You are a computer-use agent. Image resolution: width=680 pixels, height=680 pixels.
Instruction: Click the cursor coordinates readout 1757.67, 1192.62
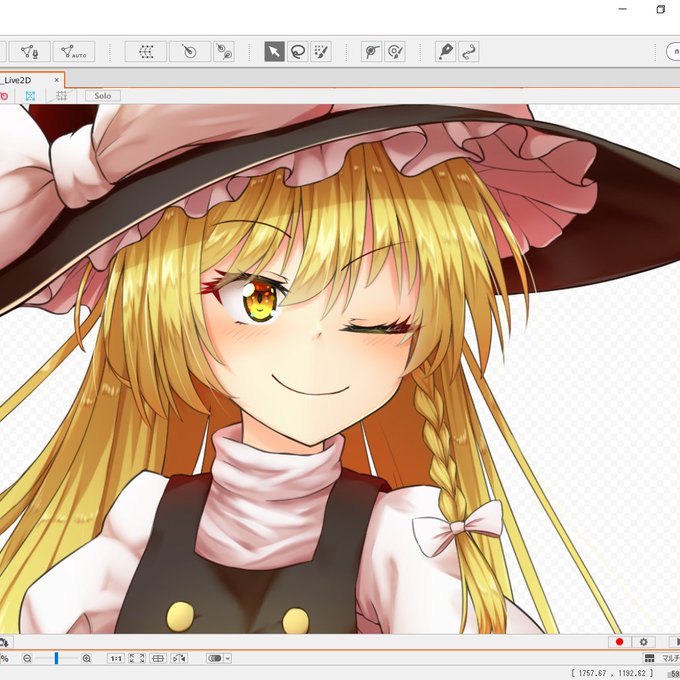[x=612, y=673]
